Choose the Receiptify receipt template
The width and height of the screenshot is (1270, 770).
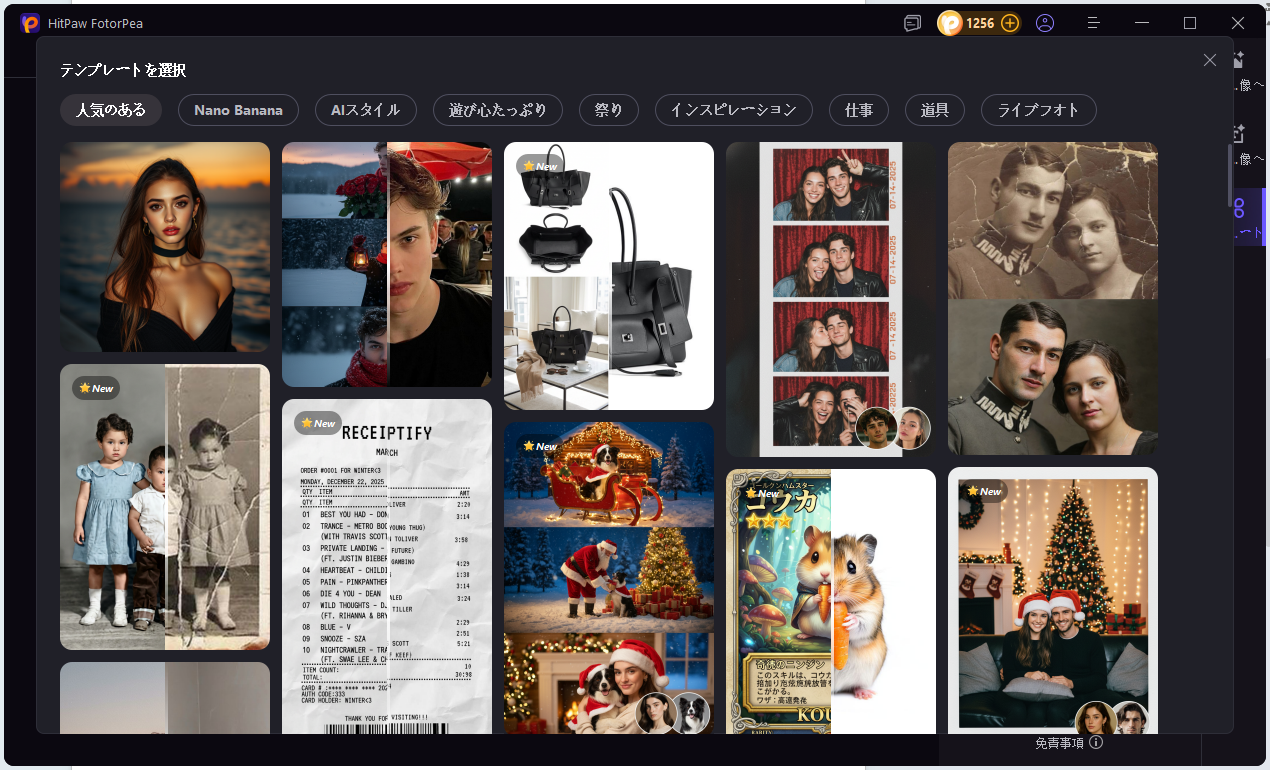coord(387,565)
